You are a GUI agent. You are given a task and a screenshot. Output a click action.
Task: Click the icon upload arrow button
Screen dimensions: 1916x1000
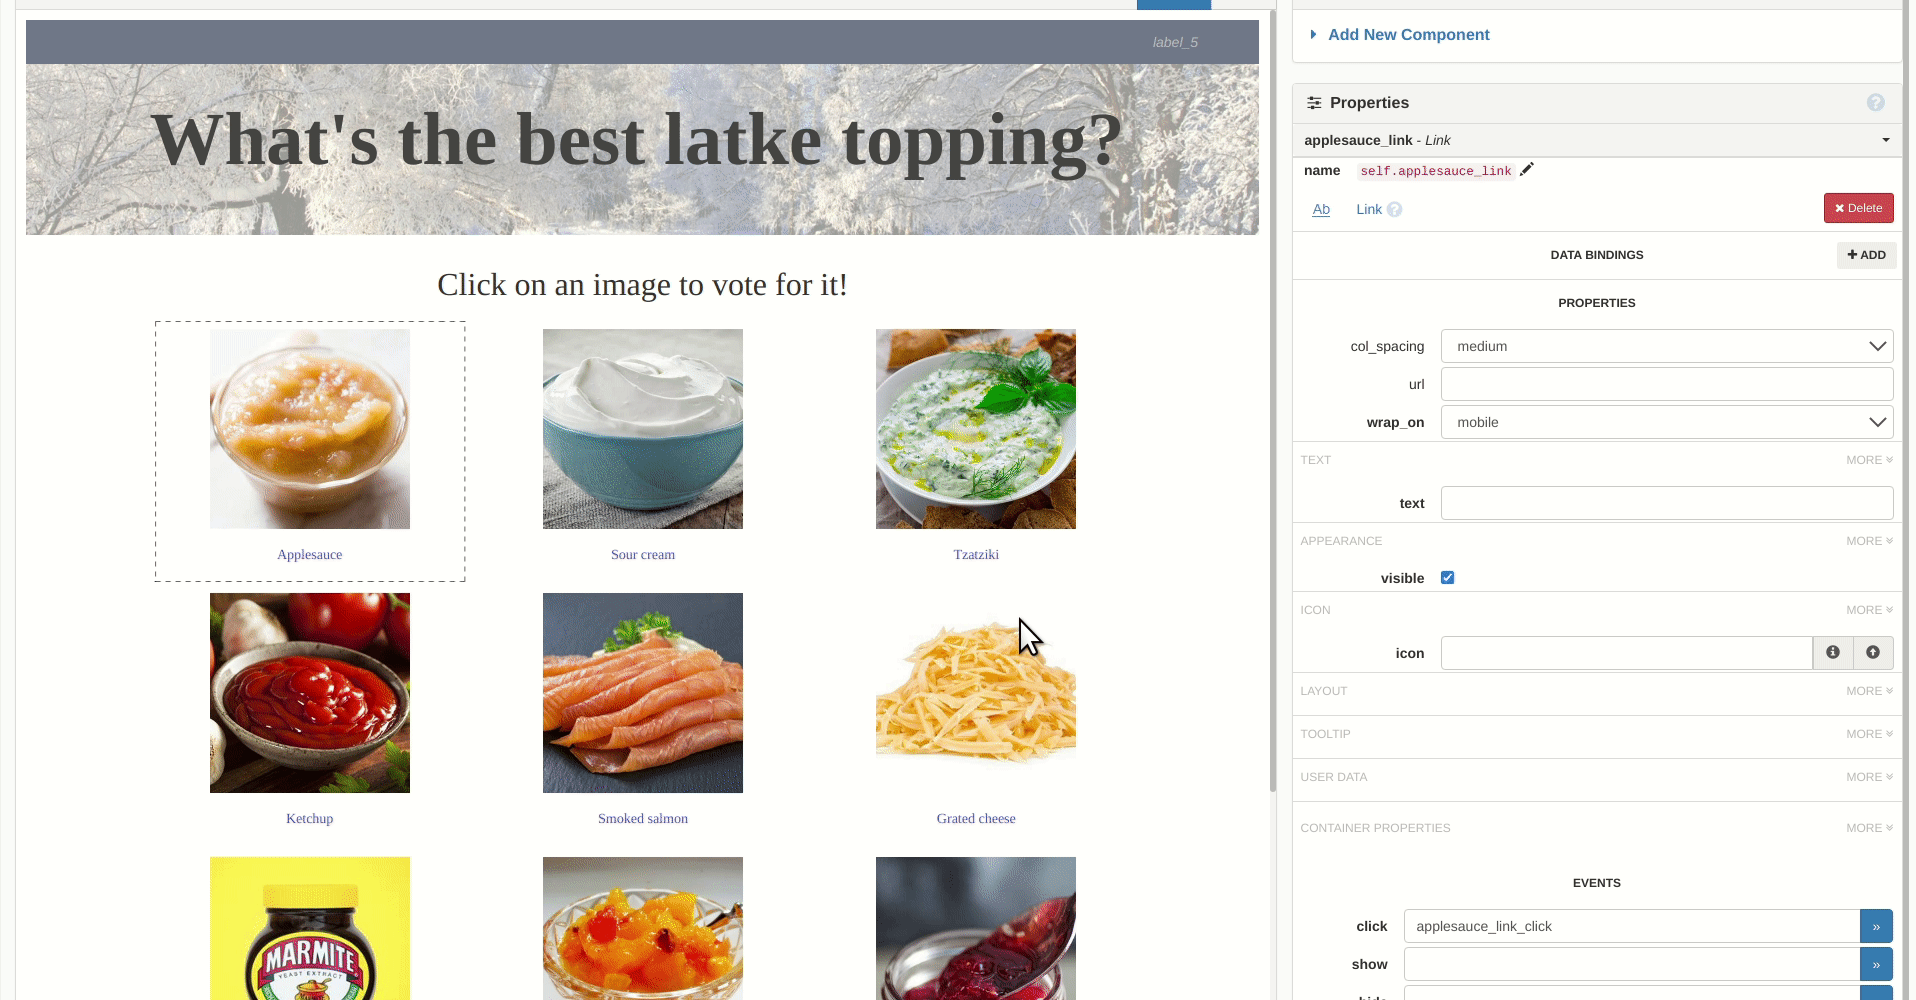coord(1872,653)
